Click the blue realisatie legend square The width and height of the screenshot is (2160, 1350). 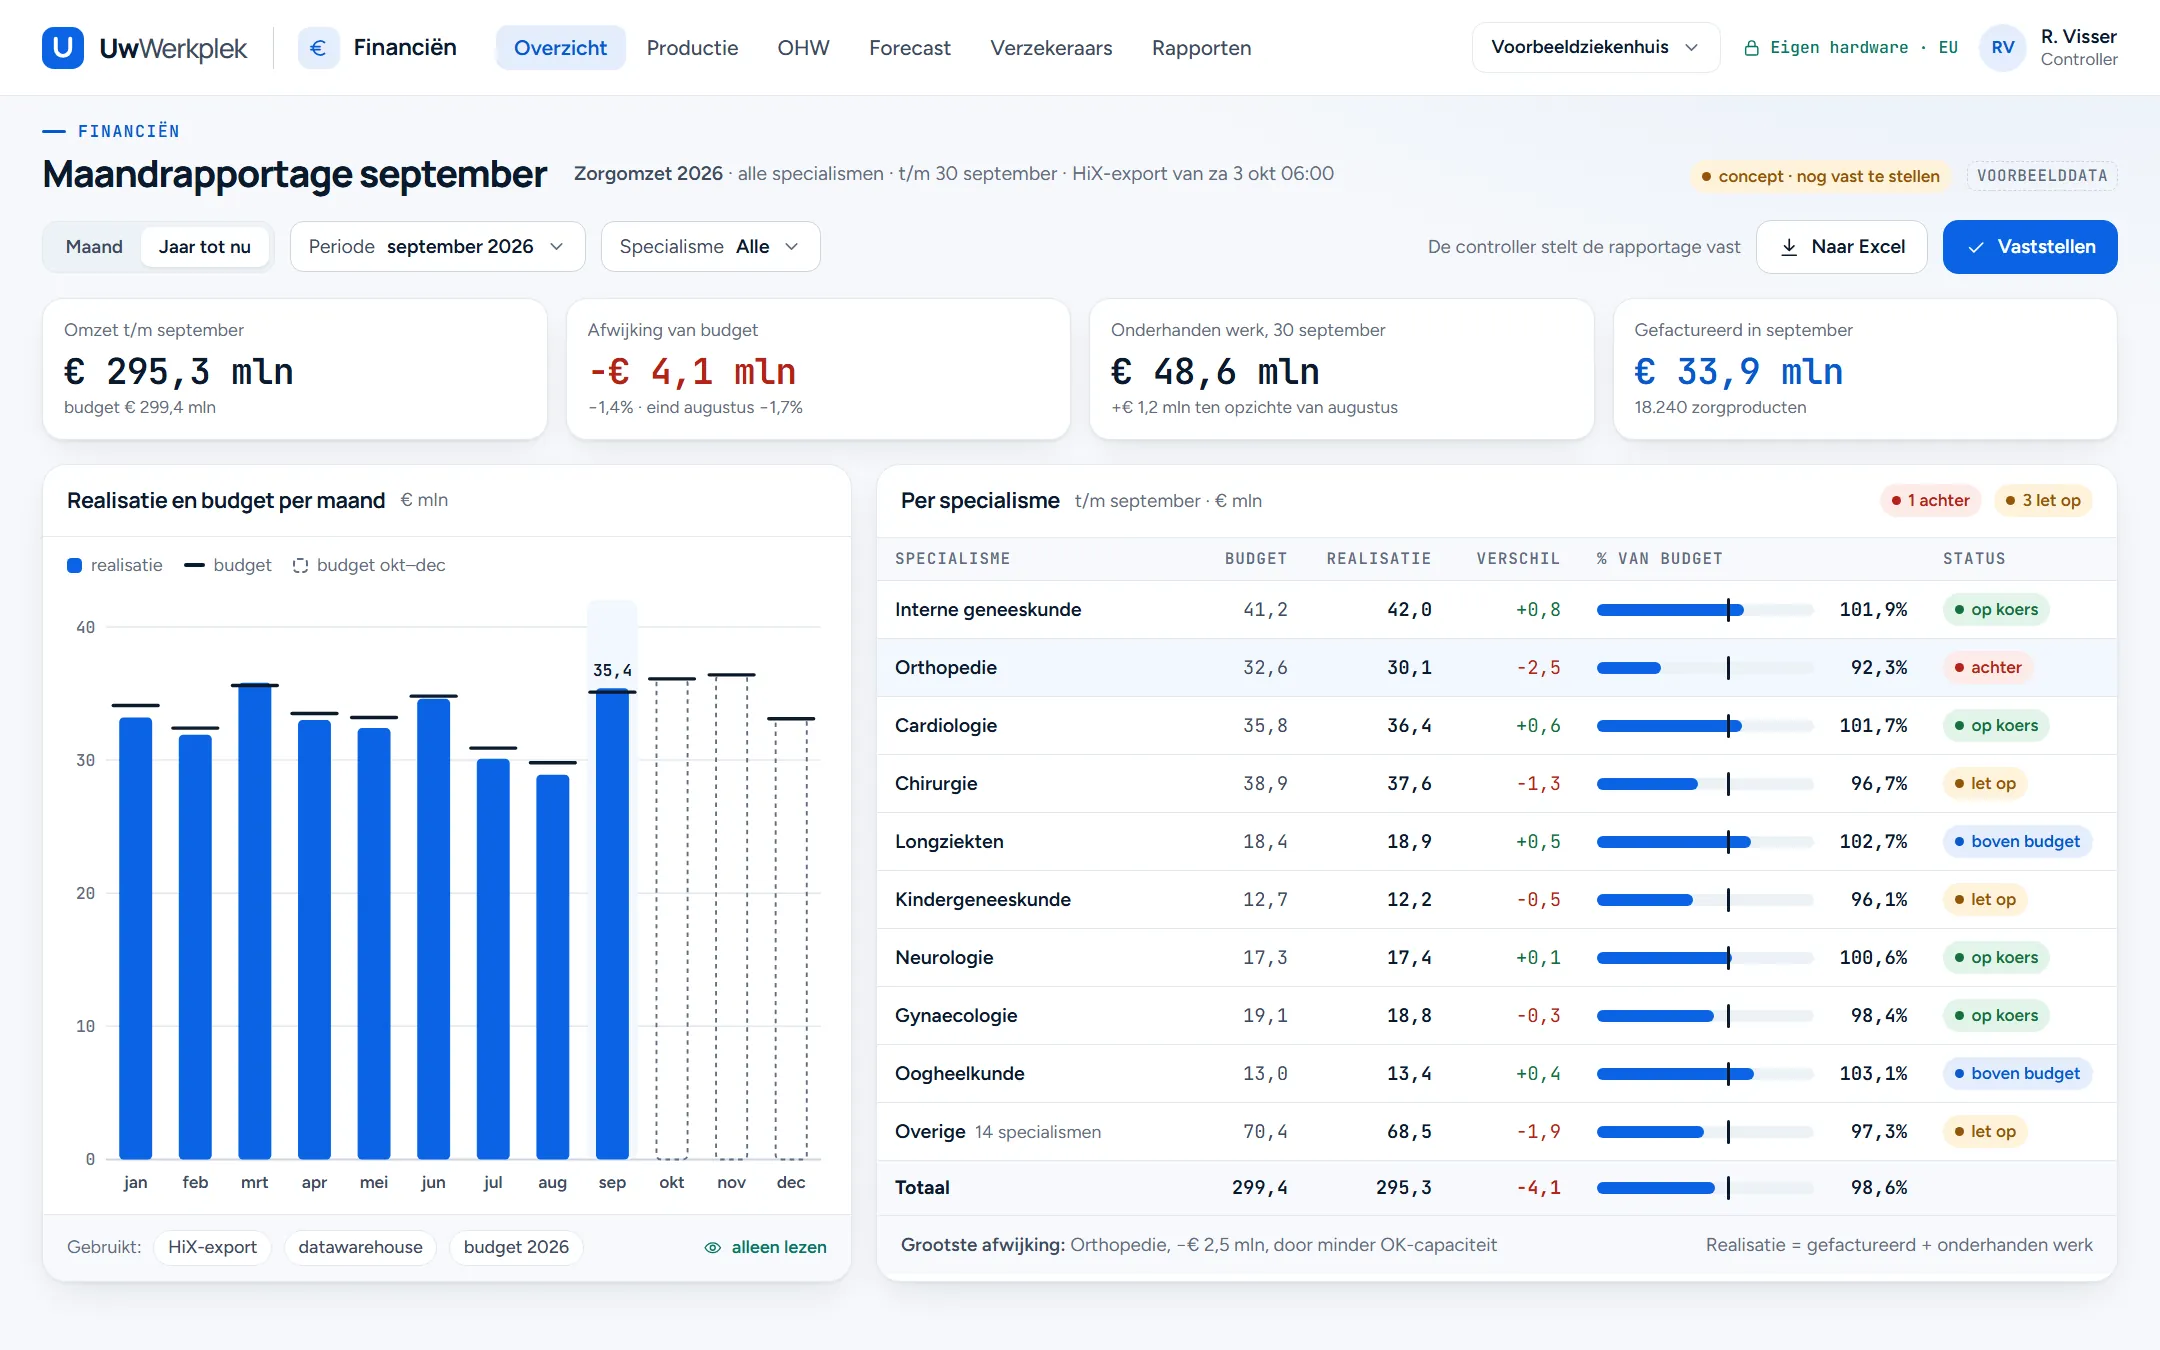tap(74, 565)
